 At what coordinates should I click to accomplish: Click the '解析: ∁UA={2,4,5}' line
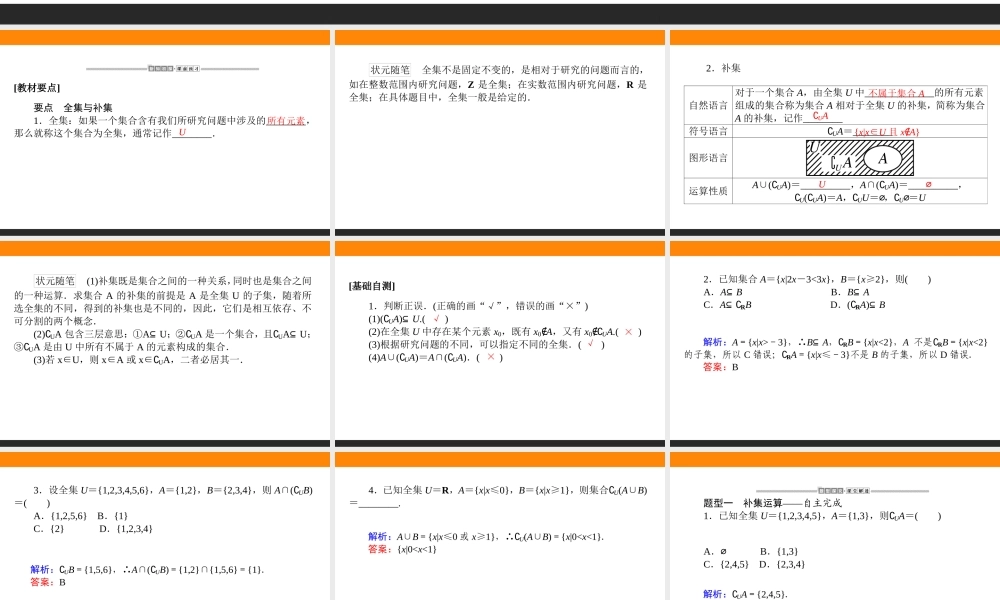pyautogui.click(x=745, y=594)
